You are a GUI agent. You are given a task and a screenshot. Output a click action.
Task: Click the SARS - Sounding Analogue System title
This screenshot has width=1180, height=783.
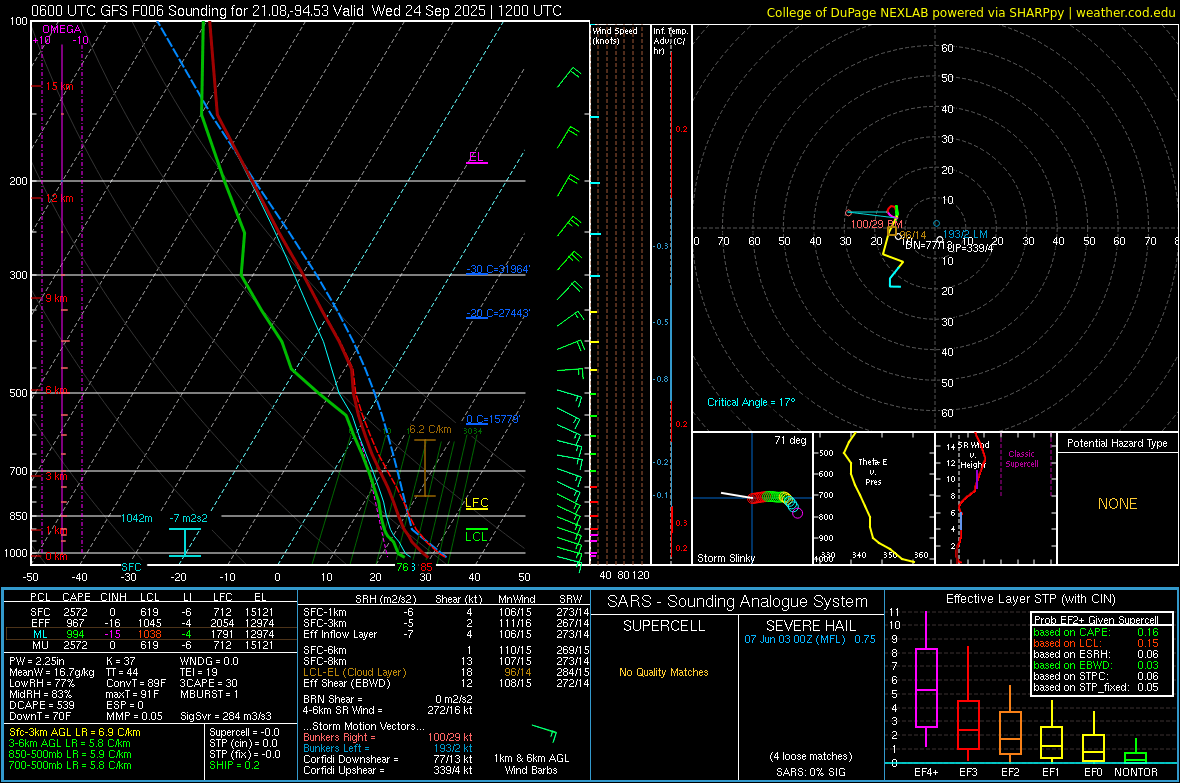(x=738, y=602)
